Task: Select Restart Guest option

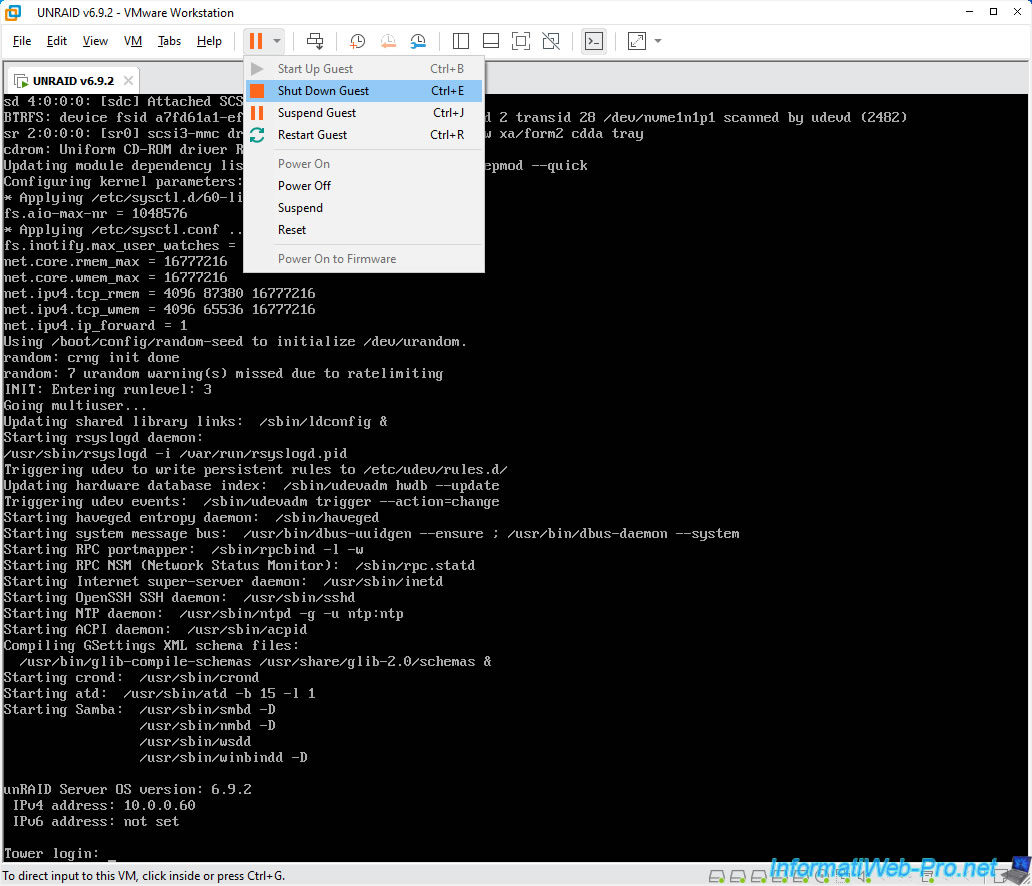Action: [312, 135]
